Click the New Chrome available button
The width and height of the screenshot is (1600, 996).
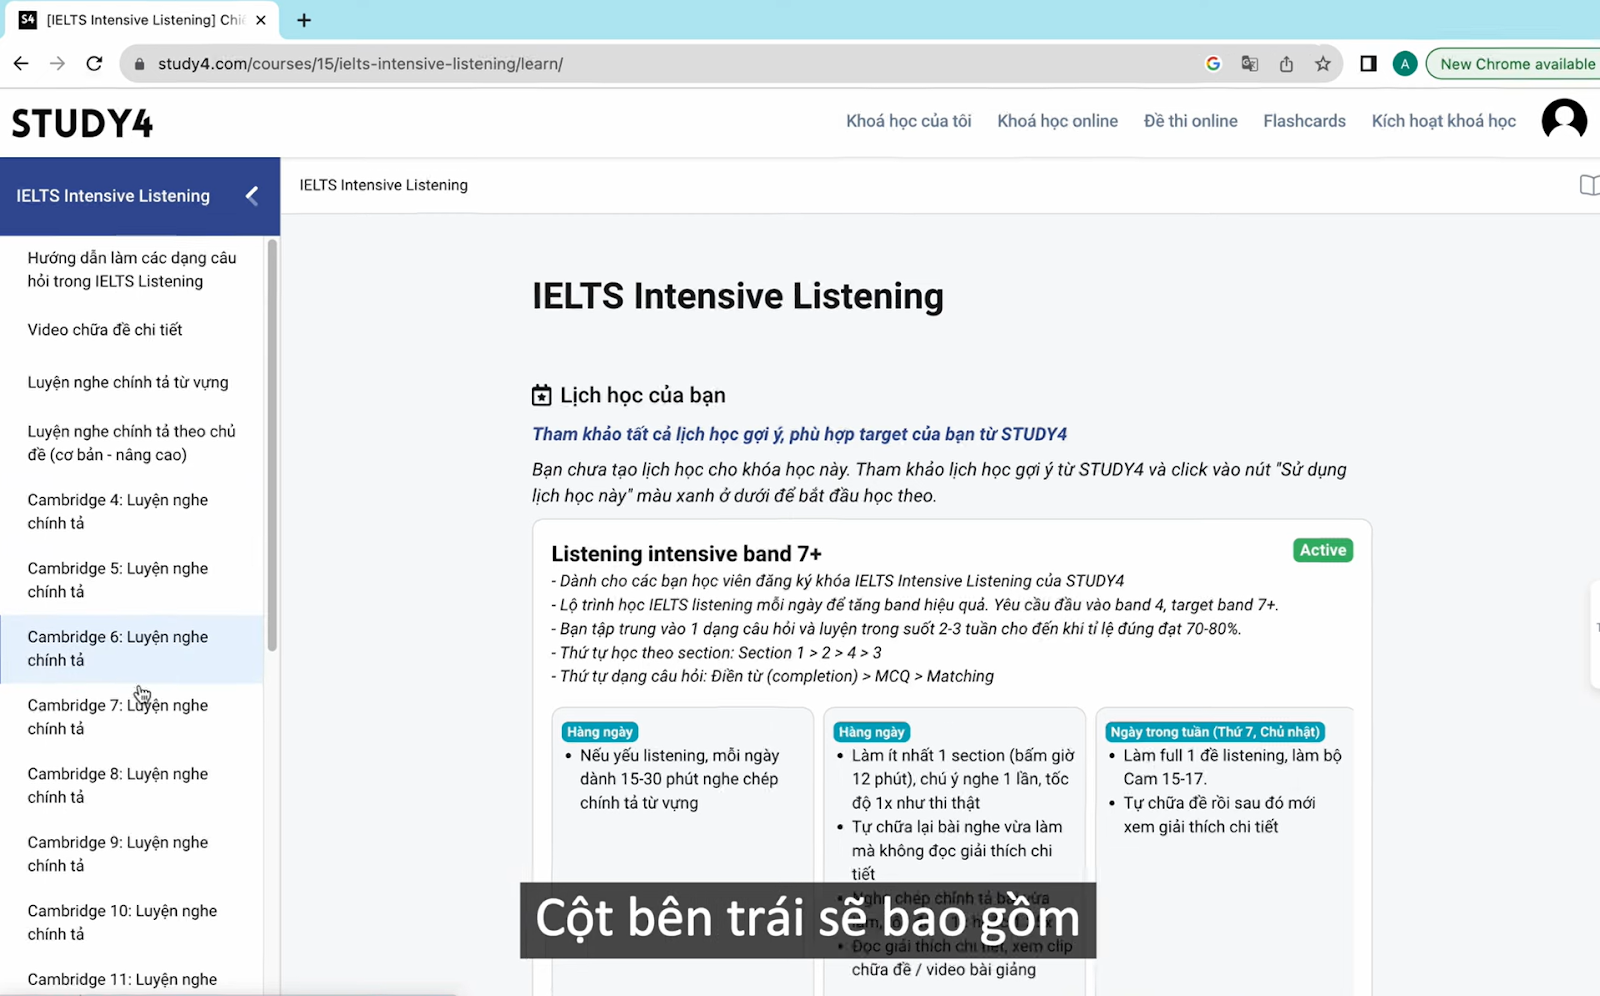point(1514,64)
